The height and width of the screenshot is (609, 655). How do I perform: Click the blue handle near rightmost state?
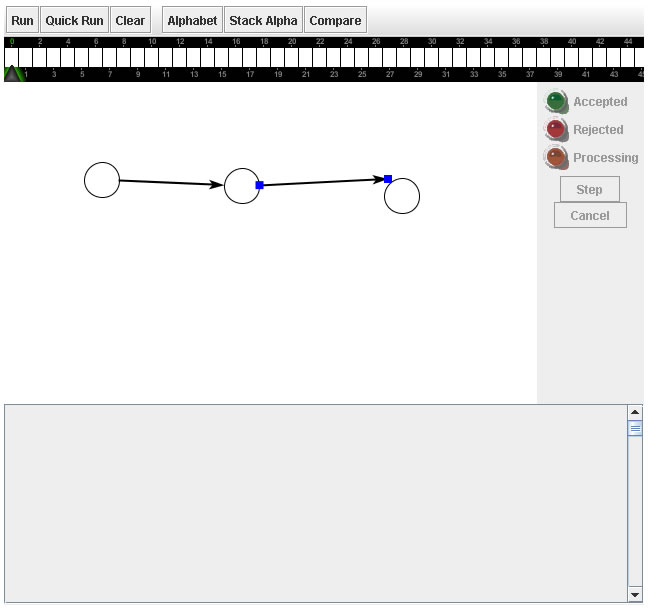tap(388, 179)
